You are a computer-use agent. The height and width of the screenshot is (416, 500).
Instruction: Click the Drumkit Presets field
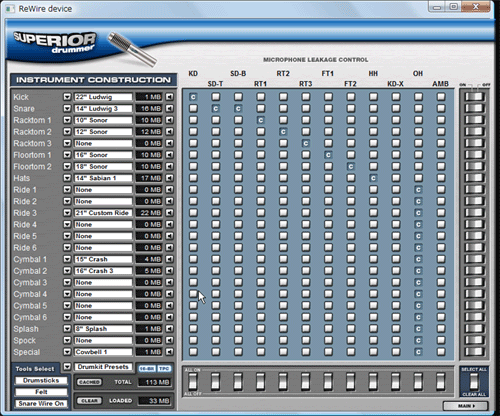coord(103,367)
